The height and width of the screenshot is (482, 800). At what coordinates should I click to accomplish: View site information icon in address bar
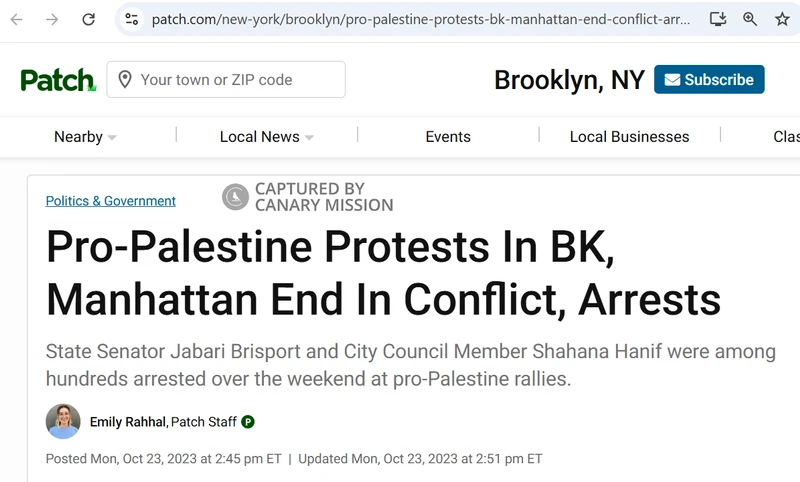(x=130, y=19)
